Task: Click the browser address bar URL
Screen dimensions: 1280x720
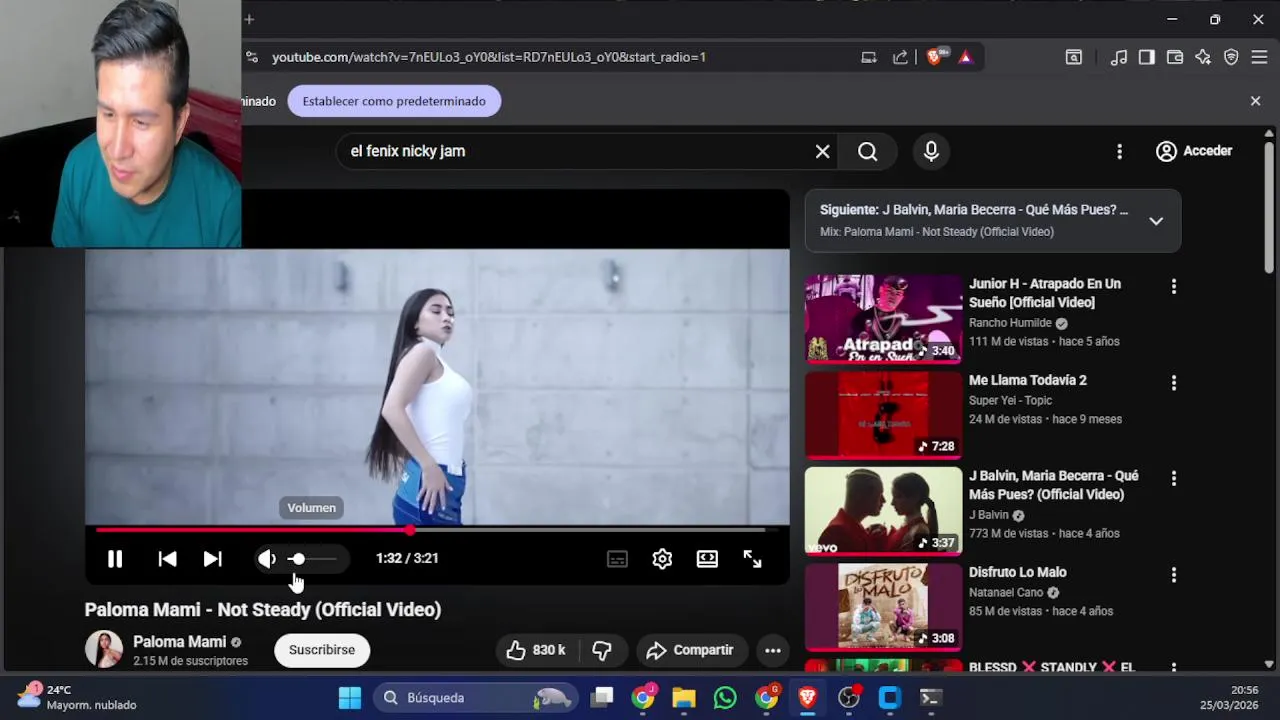Action: coord(489,57)
